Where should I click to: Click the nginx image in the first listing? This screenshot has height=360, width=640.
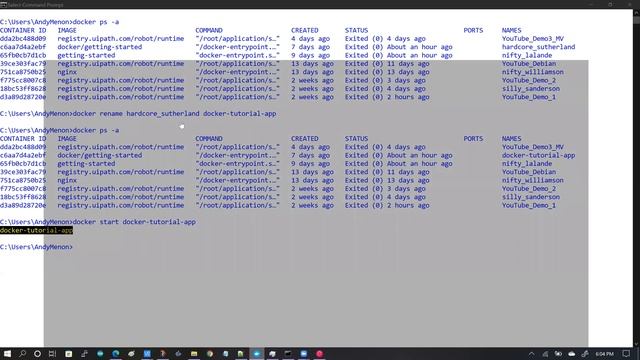point(67,72)
